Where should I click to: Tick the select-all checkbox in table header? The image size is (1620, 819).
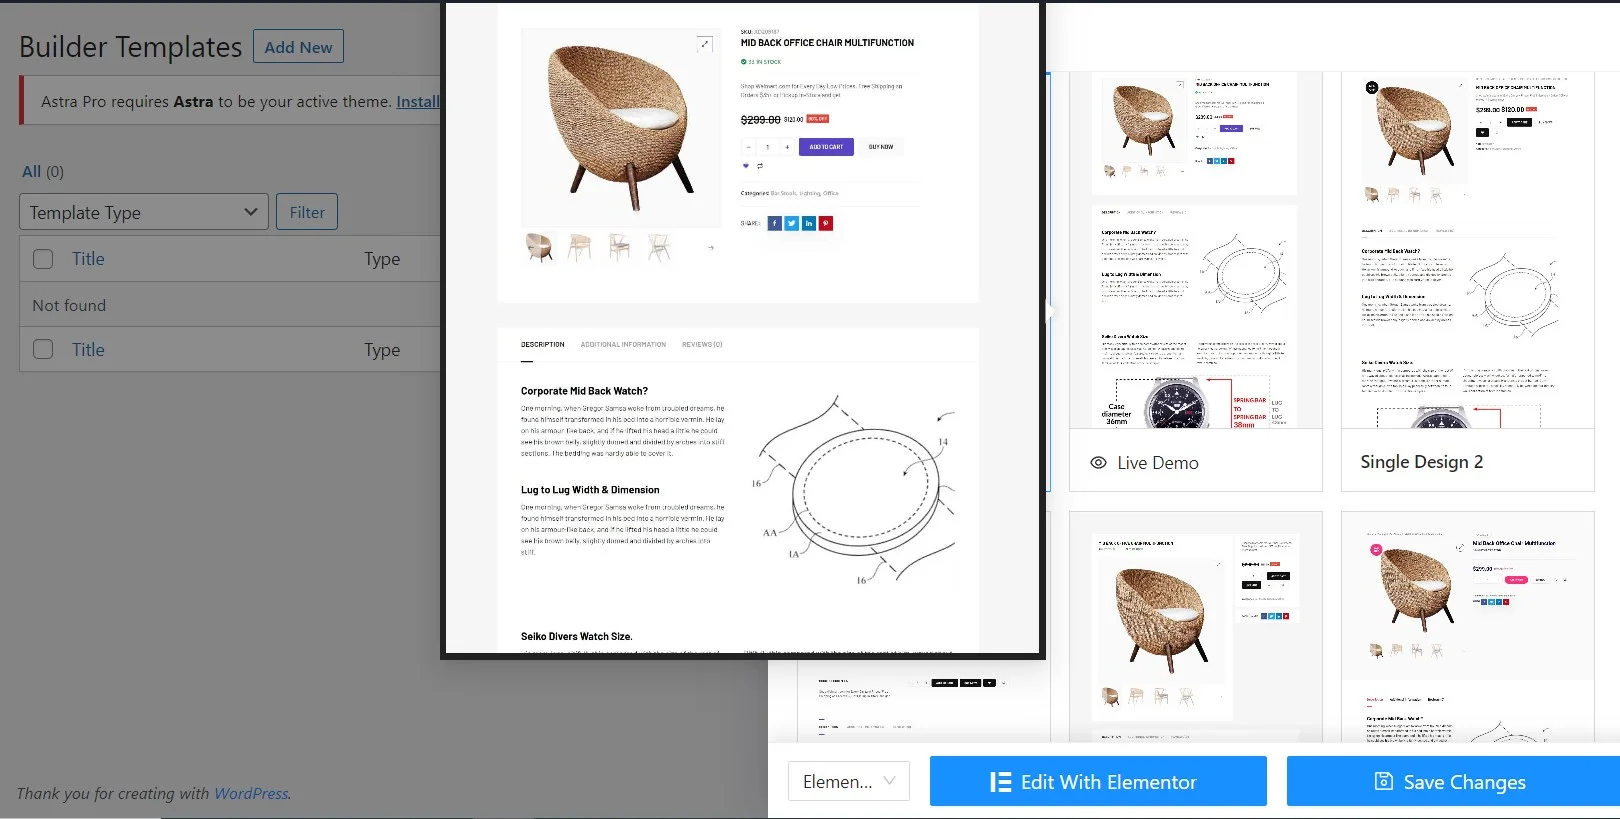tap(43, 259)
